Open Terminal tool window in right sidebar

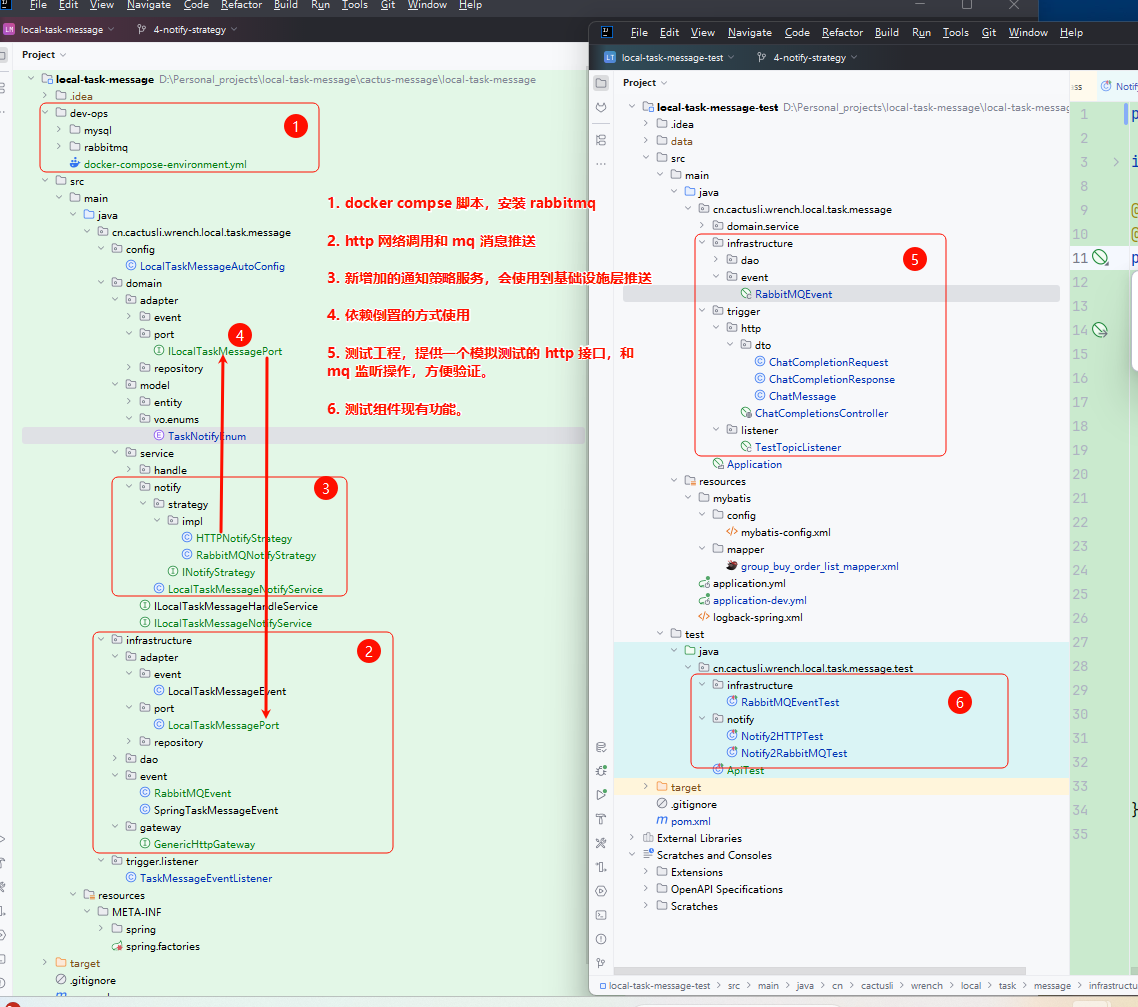point(601,915)
